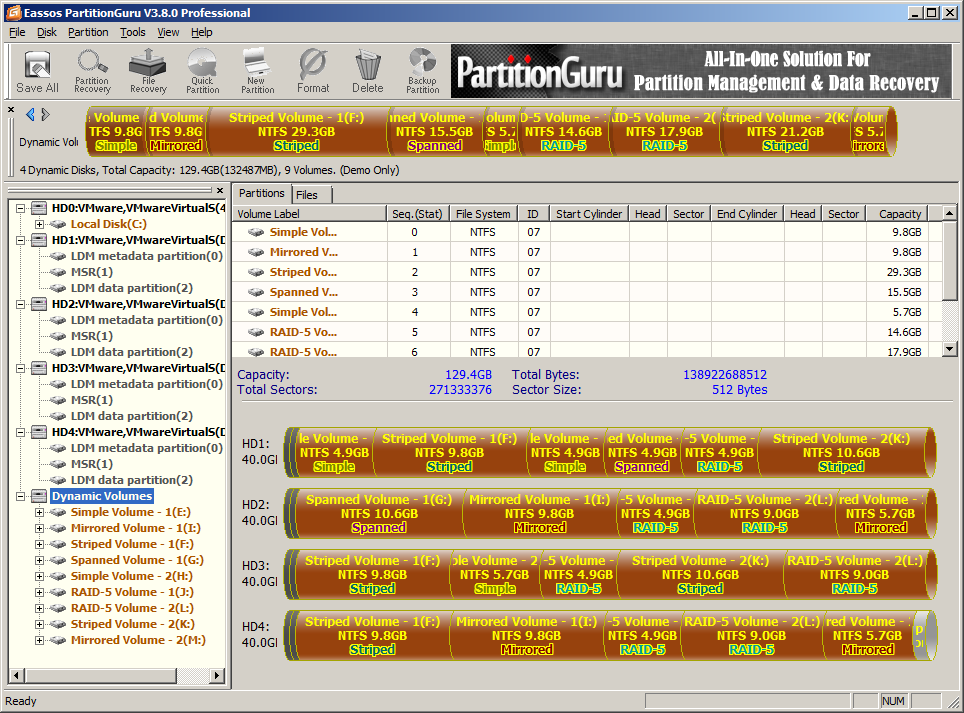The image size is (964, 713).
Task: Select top bar Striped Volume - 1(F:) 29.3GB block
Action: (296, 131)
